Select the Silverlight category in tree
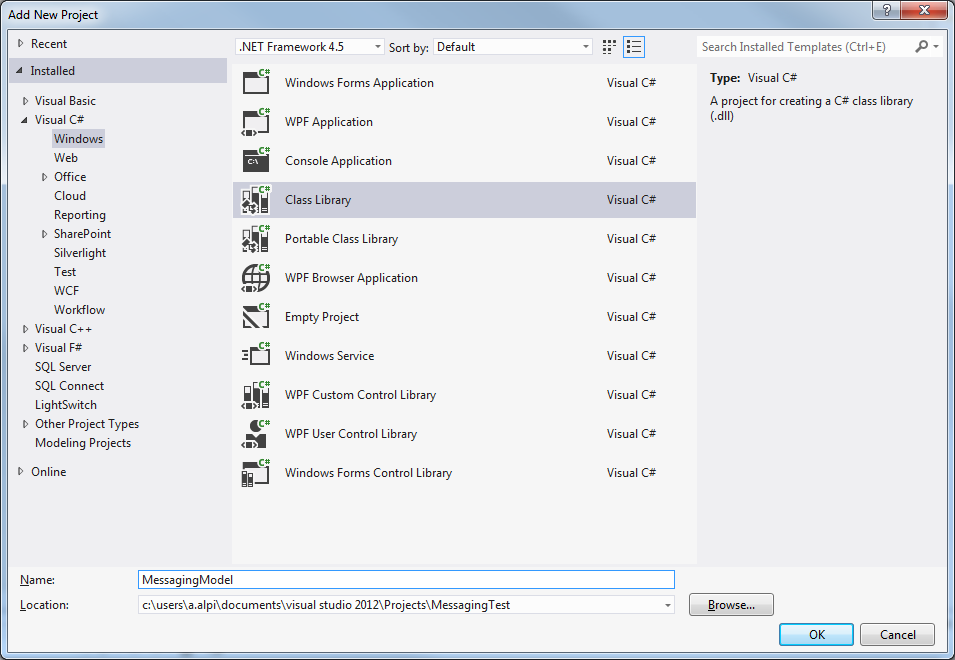The height and width of the screenshot is (660, 955). coord(80,253)
